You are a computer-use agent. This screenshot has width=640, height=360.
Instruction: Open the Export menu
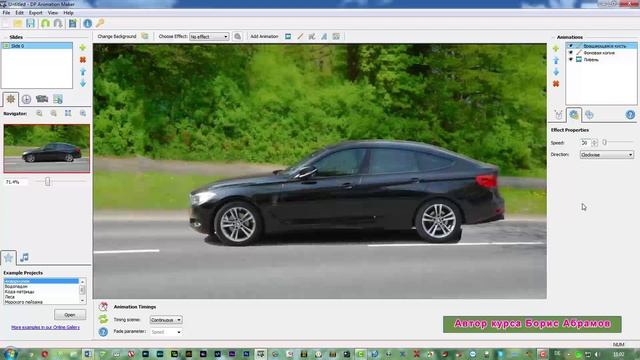(x=36, y=13)
